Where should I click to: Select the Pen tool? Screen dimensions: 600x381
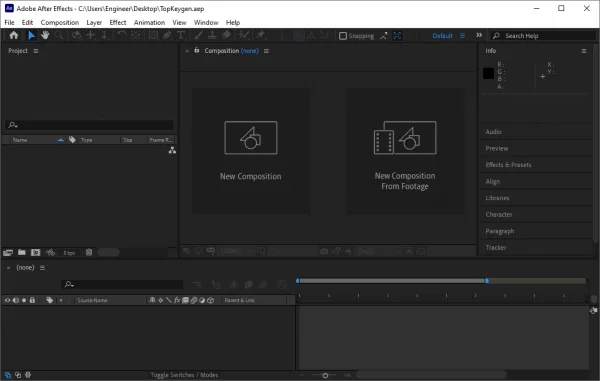(x=167, y=36)
